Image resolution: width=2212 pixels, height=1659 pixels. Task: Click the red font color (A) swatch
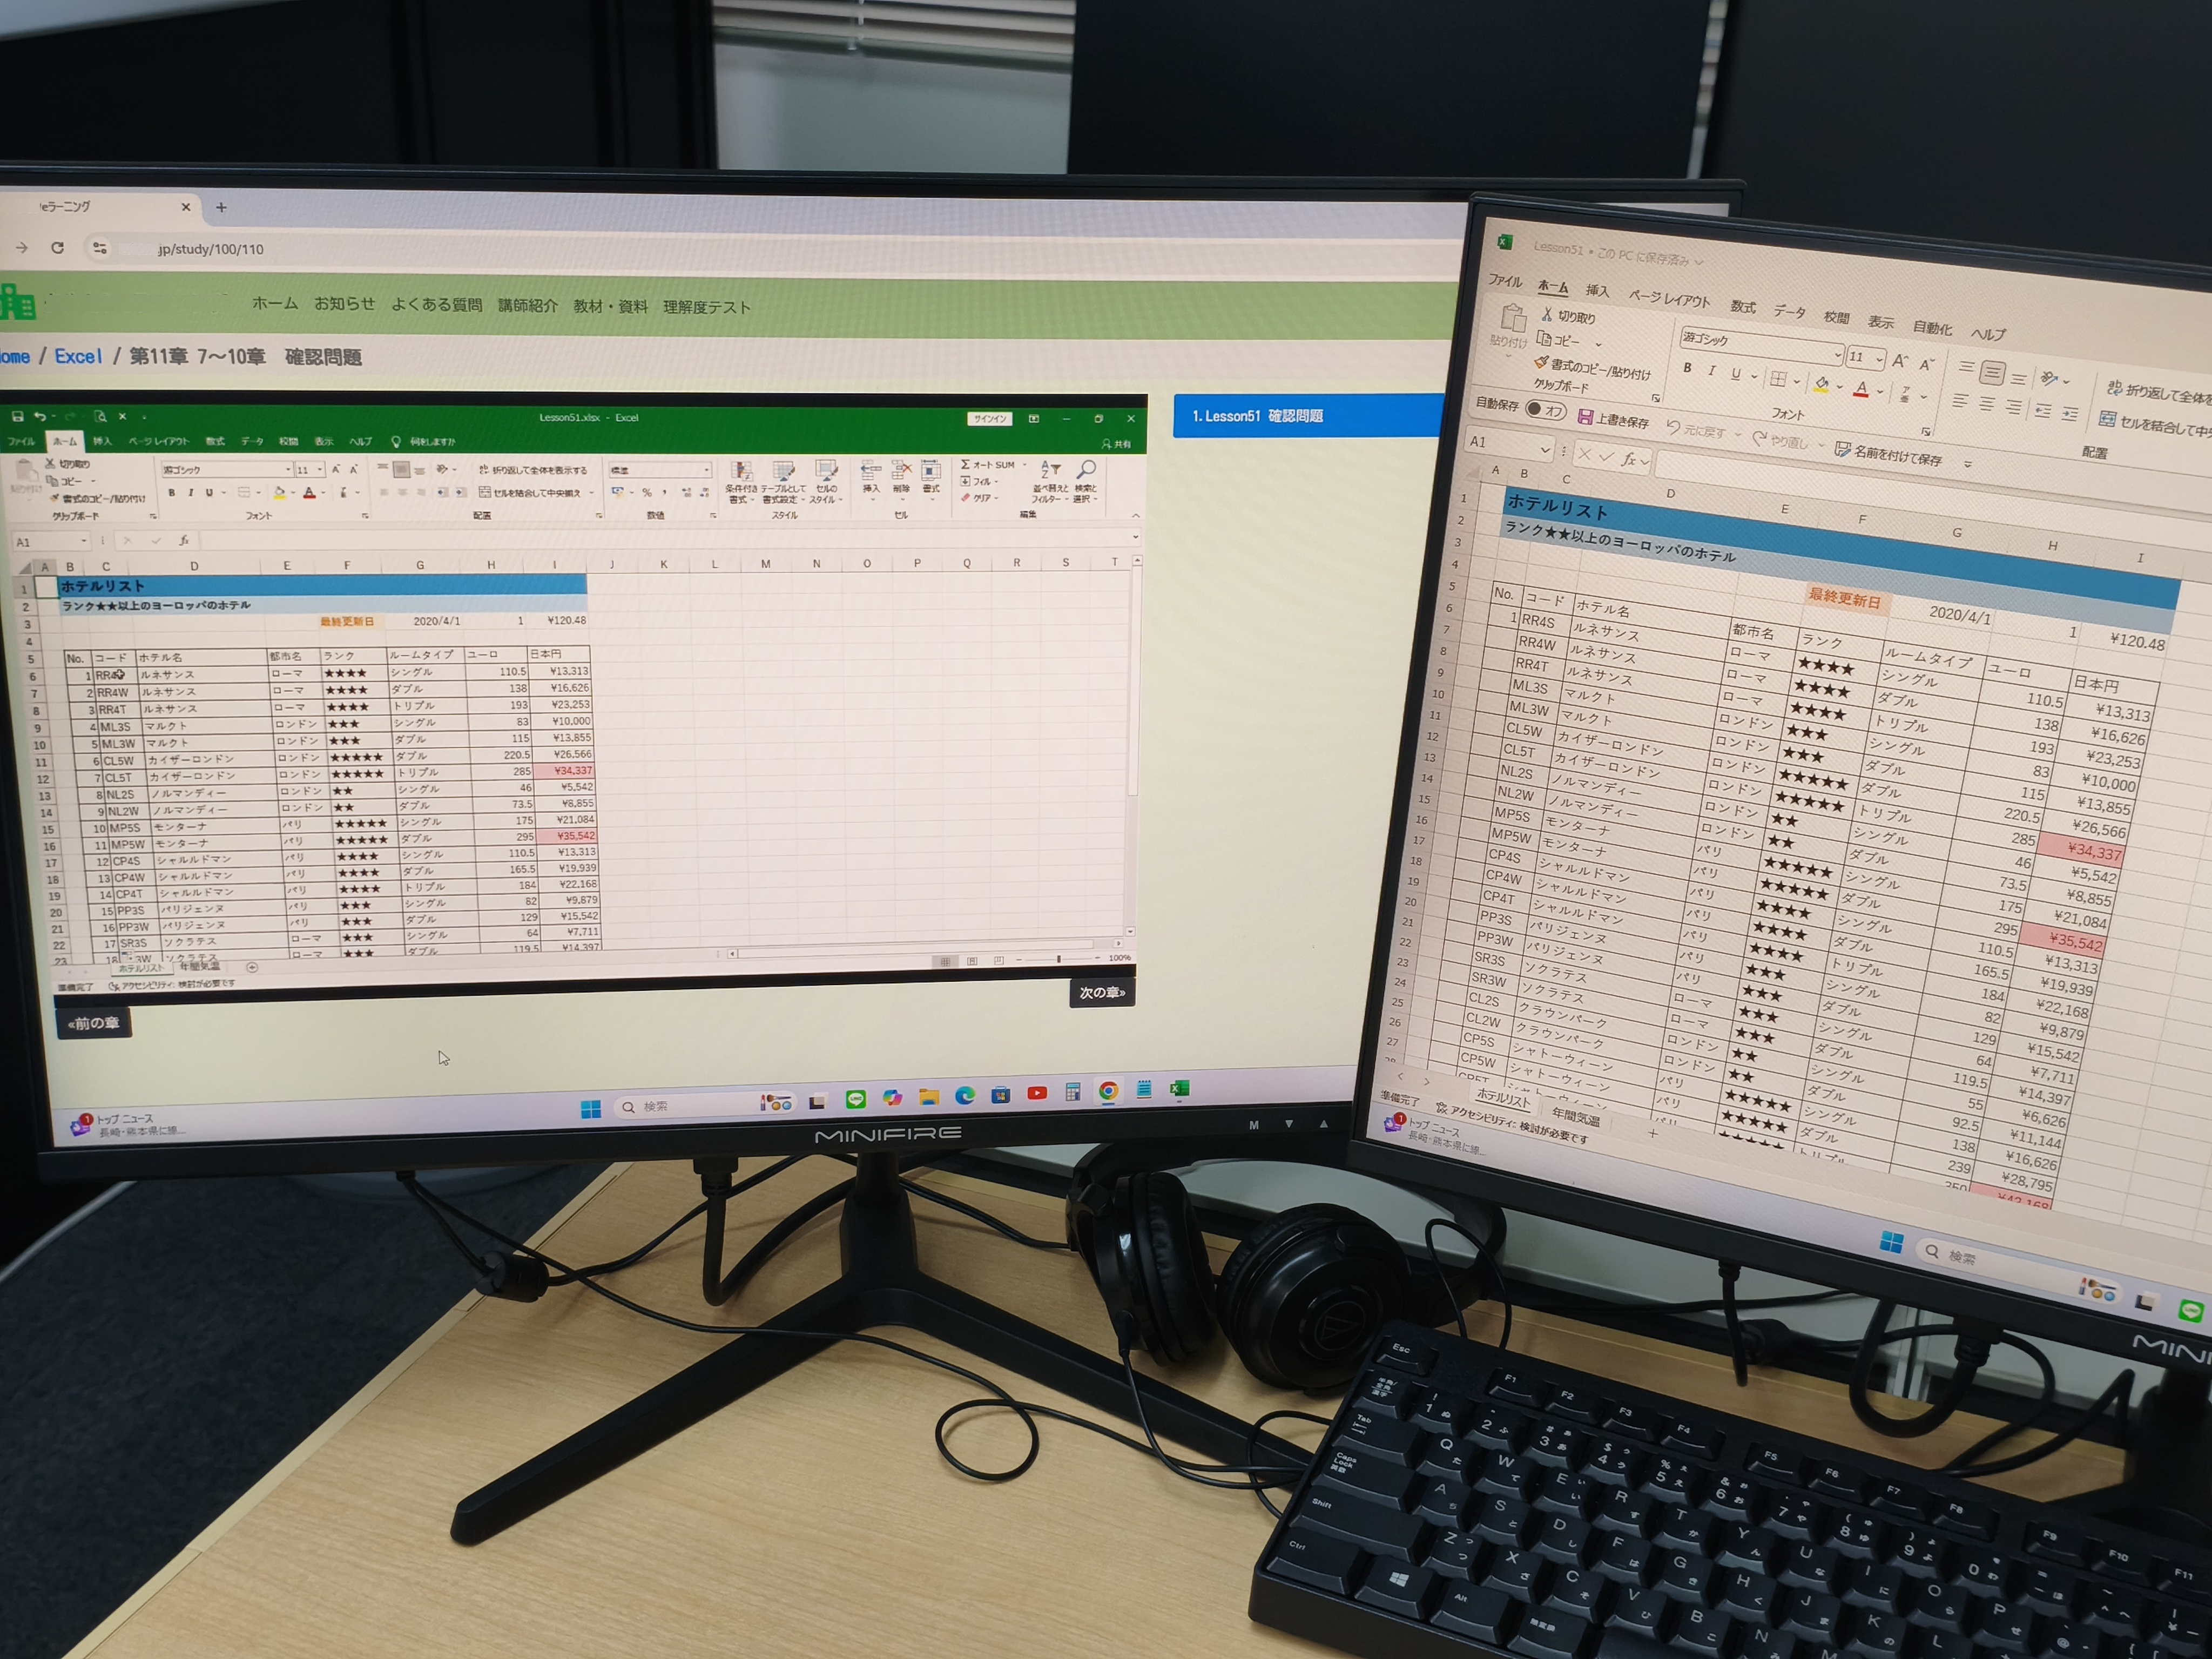[1860, 389]
